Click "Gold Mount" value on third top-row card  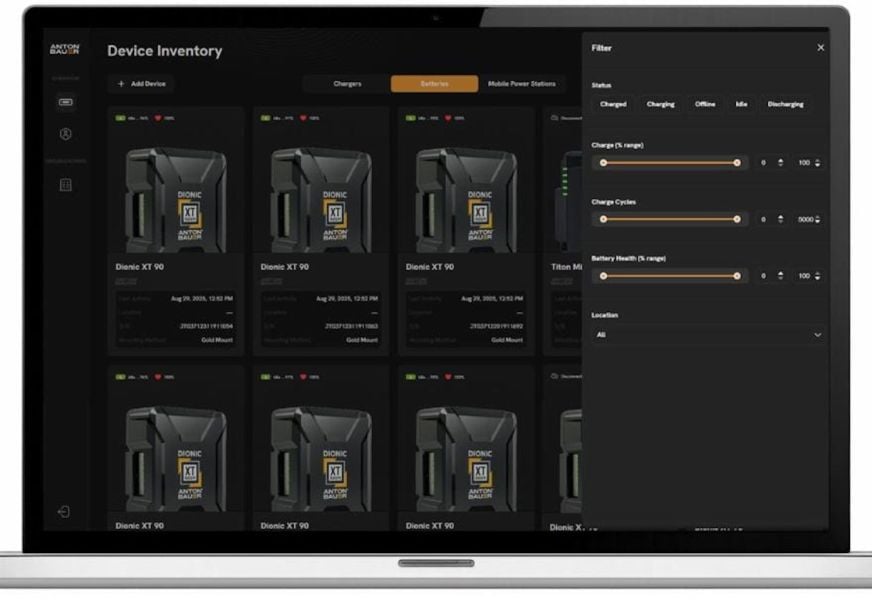coord(507,340)
